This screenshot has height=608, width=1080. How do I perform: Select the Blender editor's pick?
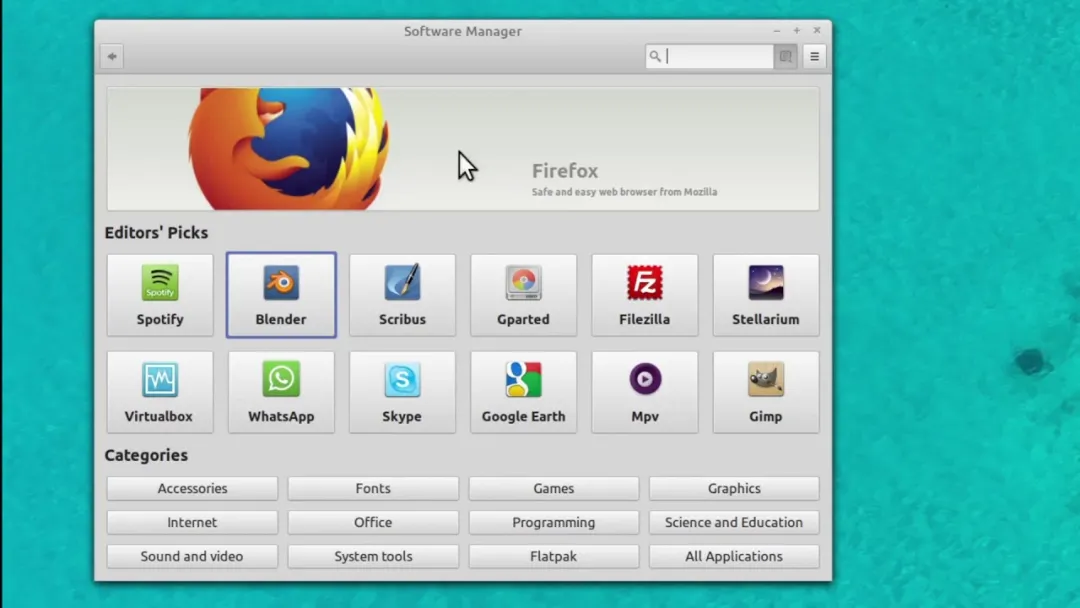(281, 295)
